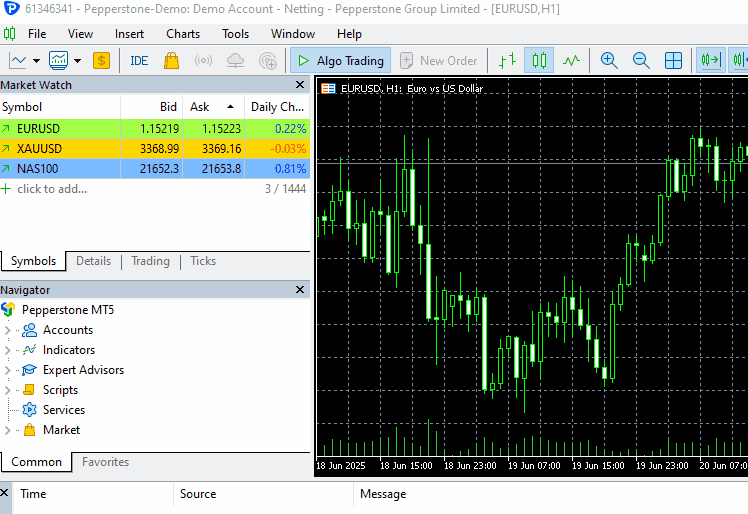The image size is (748, 514).
Task: Click the EURUSD daily change 0.22%
Action: (291, 129)
